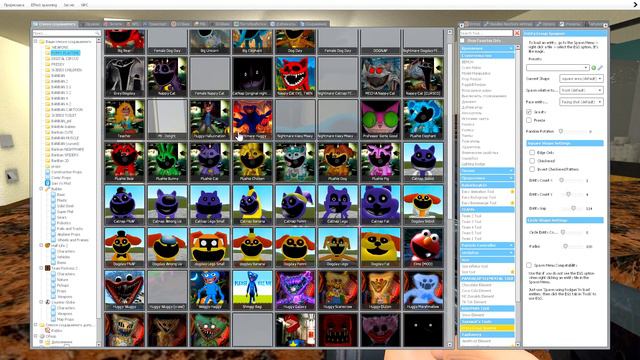This screenshot has width=640, height=360.
Task: Pick the Nightmare Huggy spawn icon
Action: point(252,119)
